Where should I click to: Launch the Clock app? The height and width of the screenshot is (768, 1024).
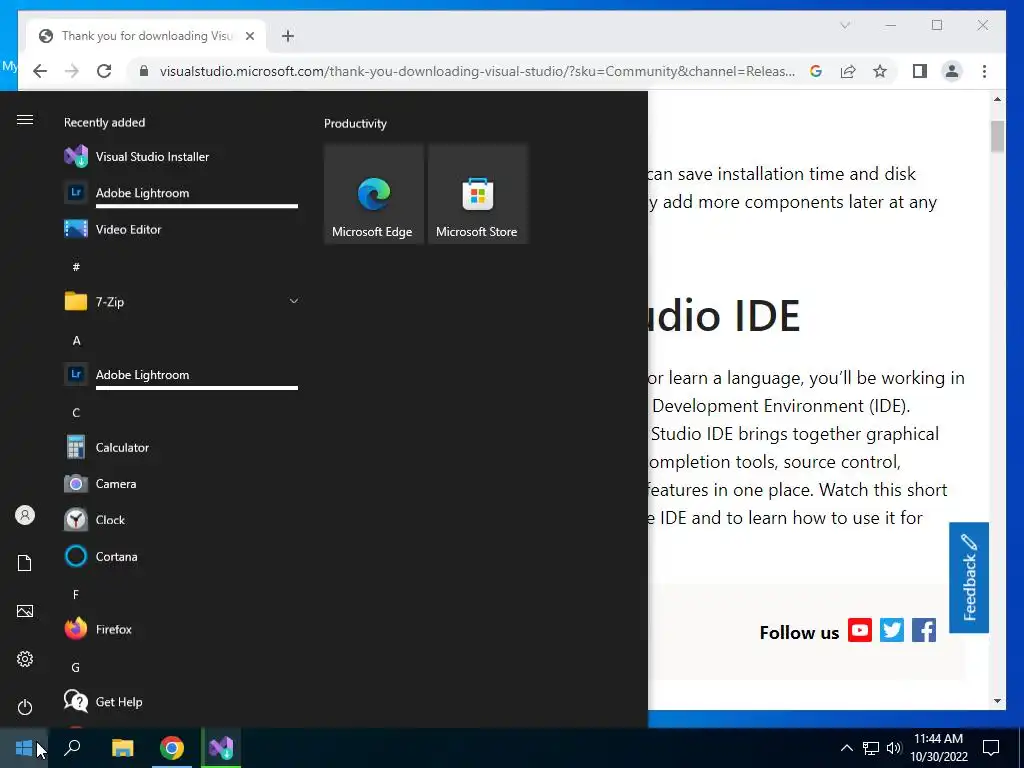click(181, 520)
